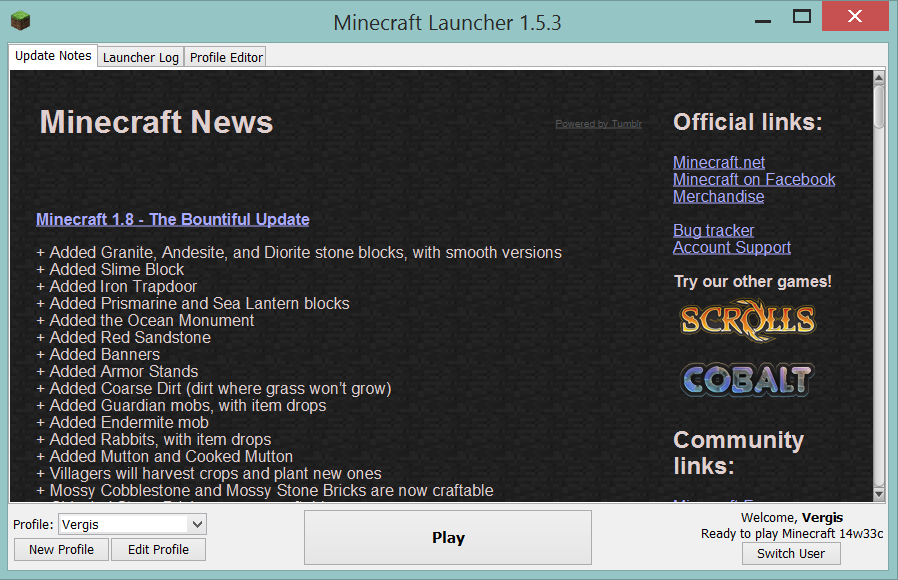Screen dimensions: 898x580
Task: Click the 'Profile:' label
Action: pos(33,524)
